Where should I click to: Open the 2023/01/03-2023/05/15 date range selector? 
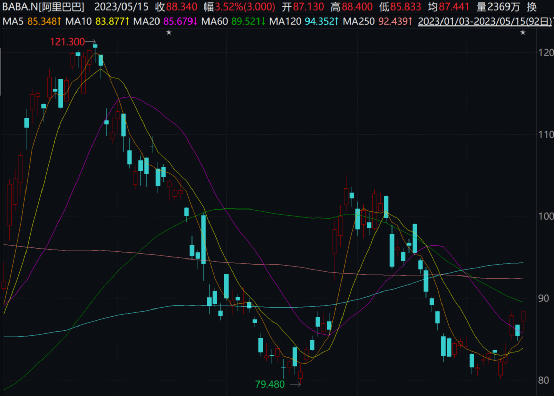click(x=484, y=22)
